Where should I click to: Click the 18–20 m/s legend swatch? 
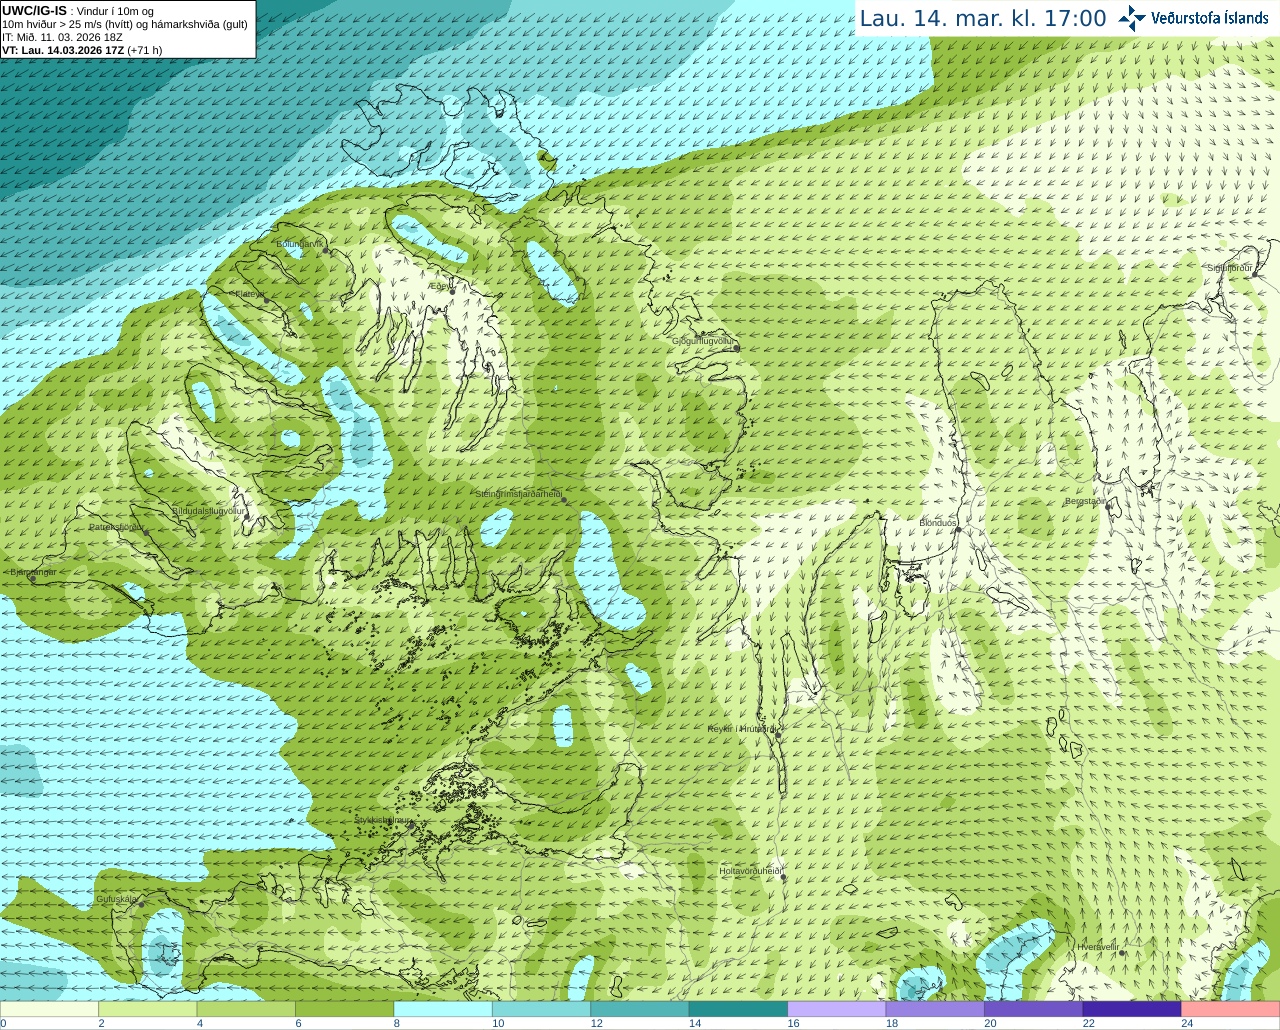point(935,1009)
